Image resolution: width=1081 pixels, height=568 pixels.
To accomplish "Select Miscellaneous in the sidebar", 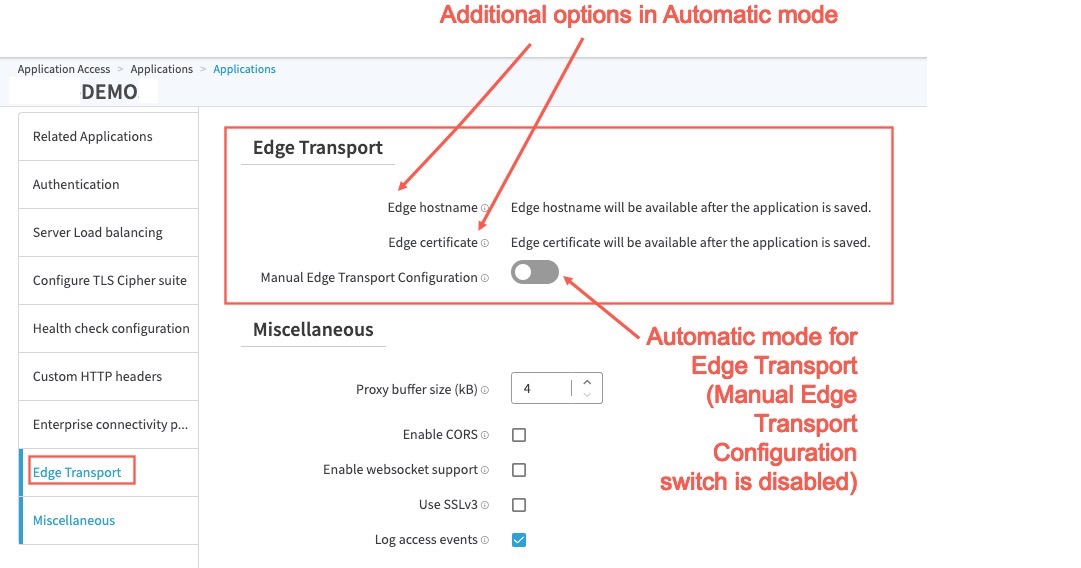I will [74, 520].
